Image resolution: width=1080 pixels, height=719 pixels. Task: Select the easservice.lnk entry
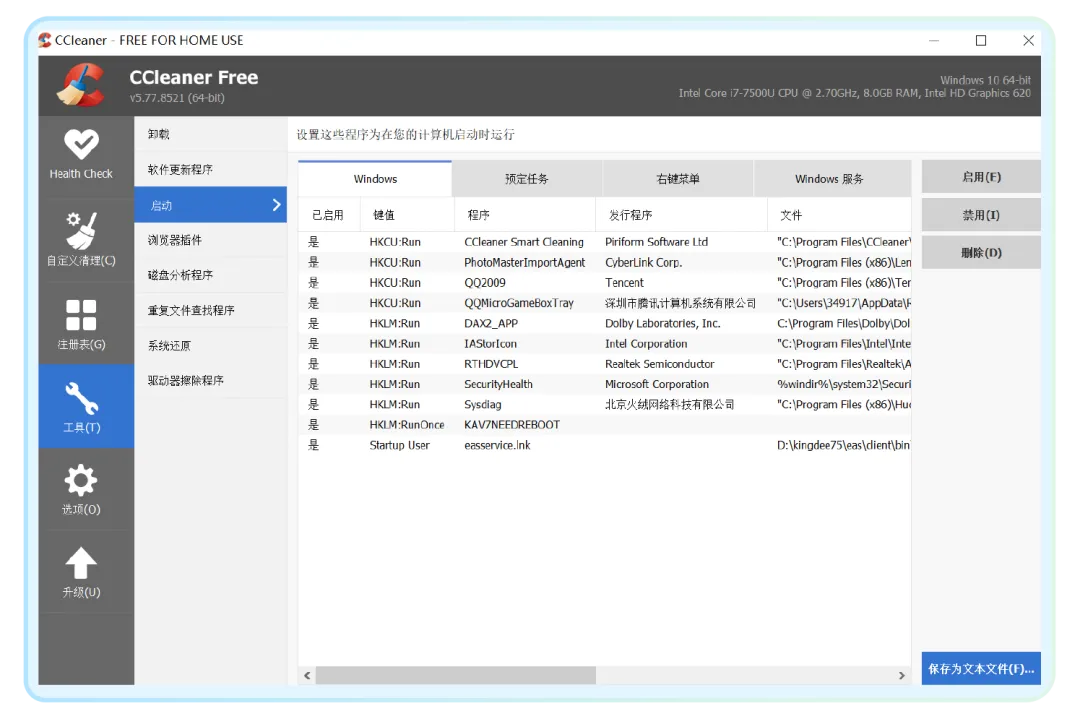click(605, 445)
